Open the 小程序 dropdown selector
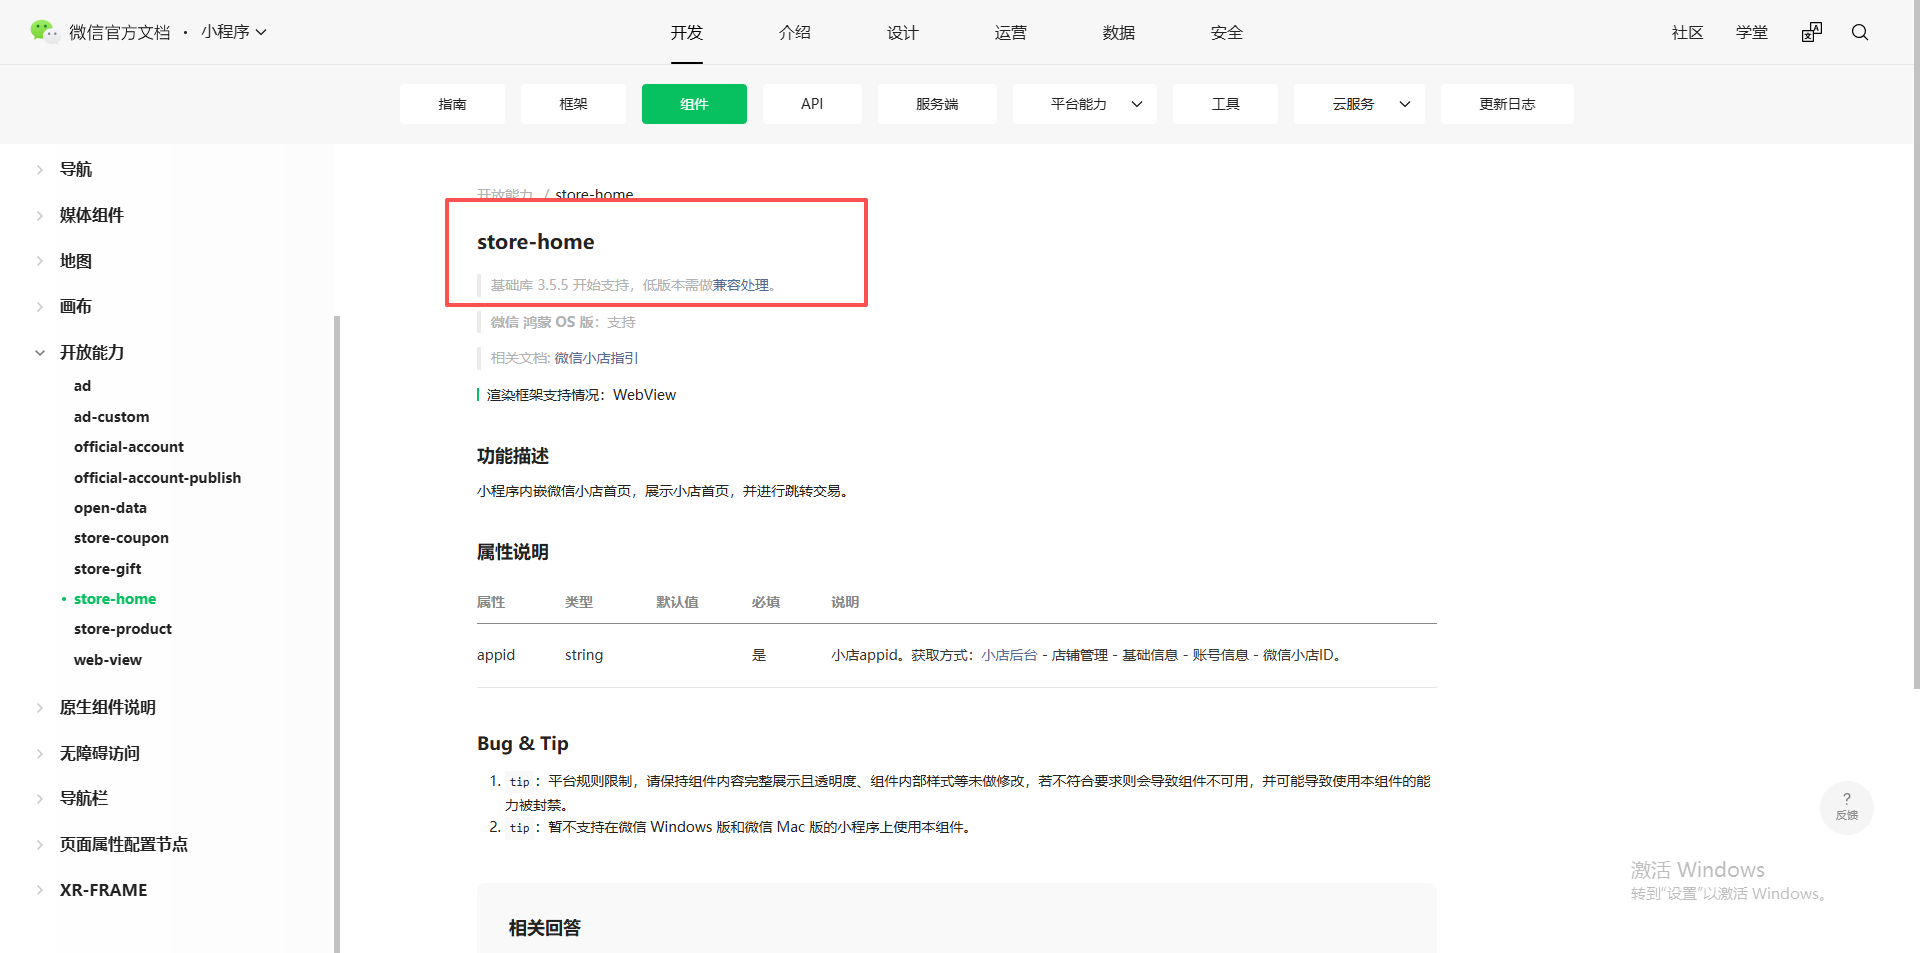1920x953 pixels. click(234, 32)
